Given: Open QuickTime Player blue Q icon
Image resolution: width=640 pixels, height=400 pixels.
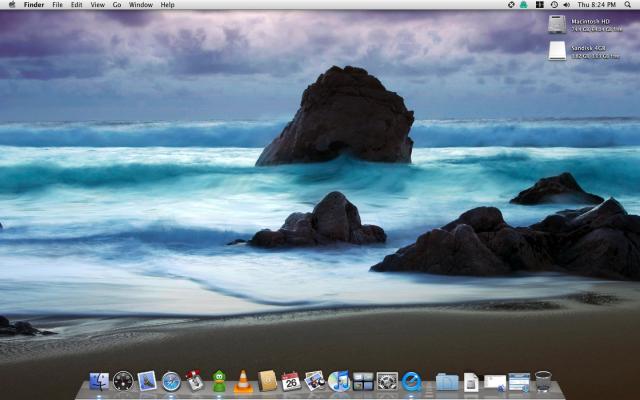Looking at the screenshot, I should tap(411, 381).
